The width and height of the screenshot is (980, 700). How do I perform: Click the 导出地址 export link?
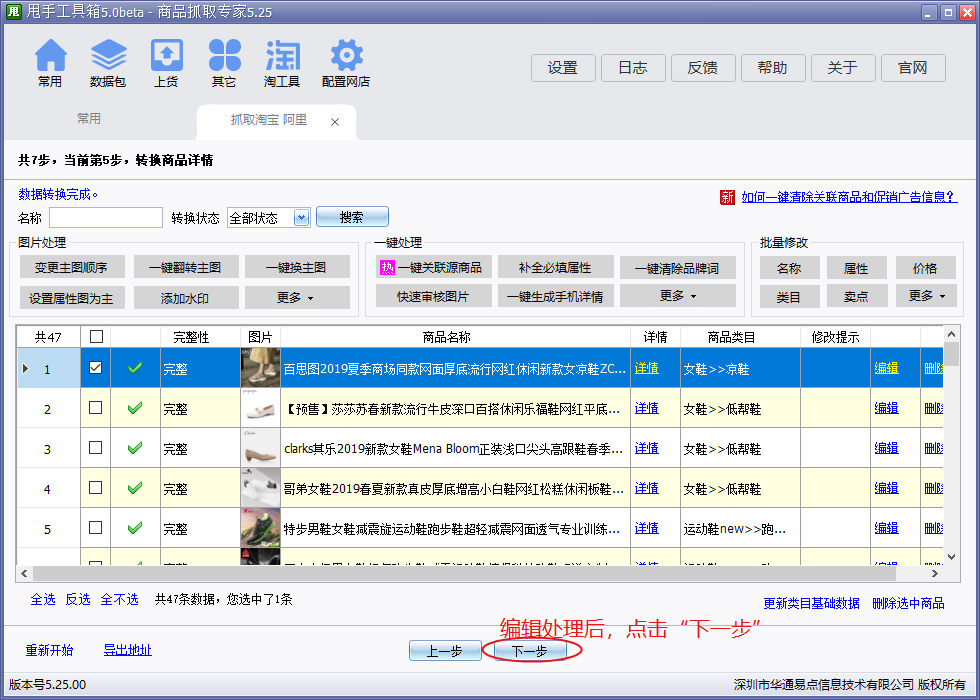click(127, 650)
